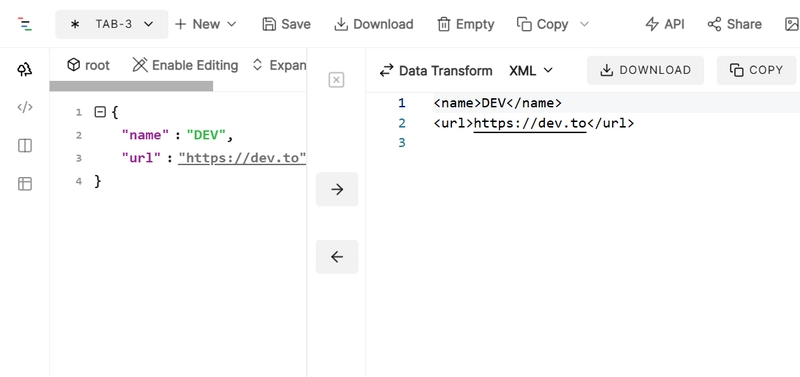Viewport: 800px width, 377px height.
Task: Open the New menu
Action: pyautogui.click(x=206, y=24)
